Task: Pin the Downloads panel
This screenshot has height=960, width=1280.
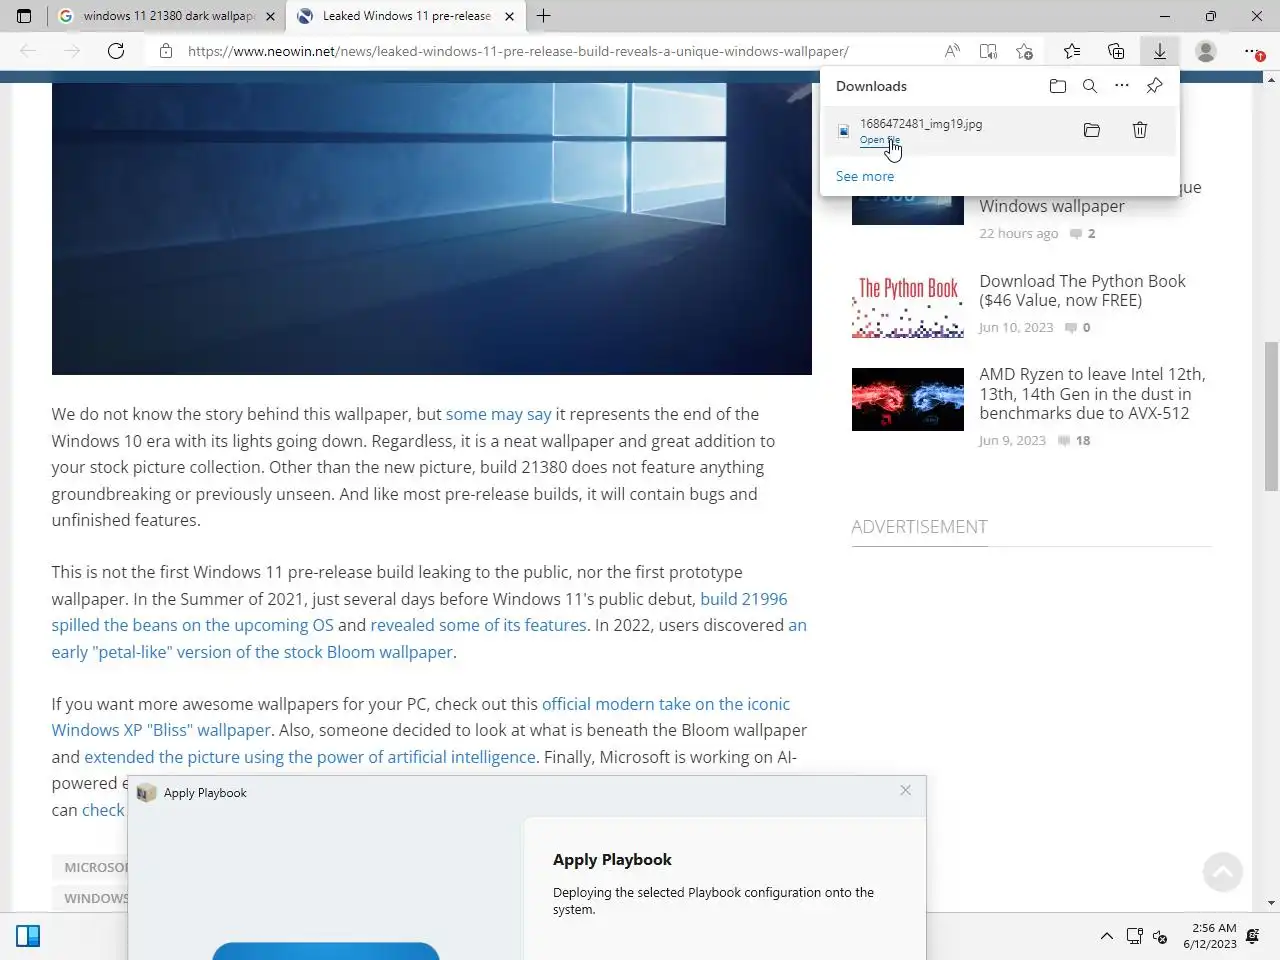Action: point(1155,86)
